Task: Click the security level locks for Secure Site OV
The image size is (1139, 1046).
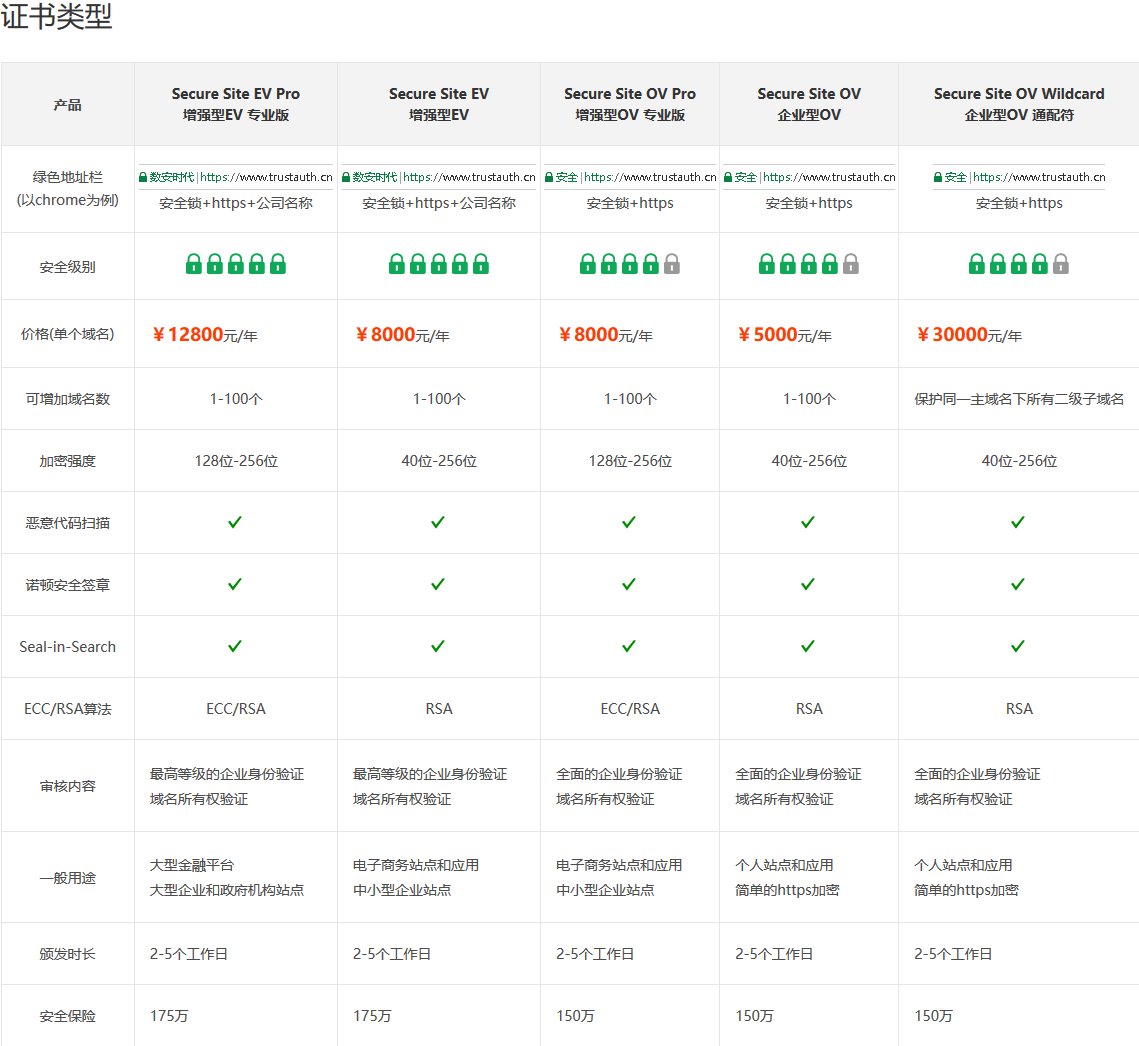Action: (808, 264)
